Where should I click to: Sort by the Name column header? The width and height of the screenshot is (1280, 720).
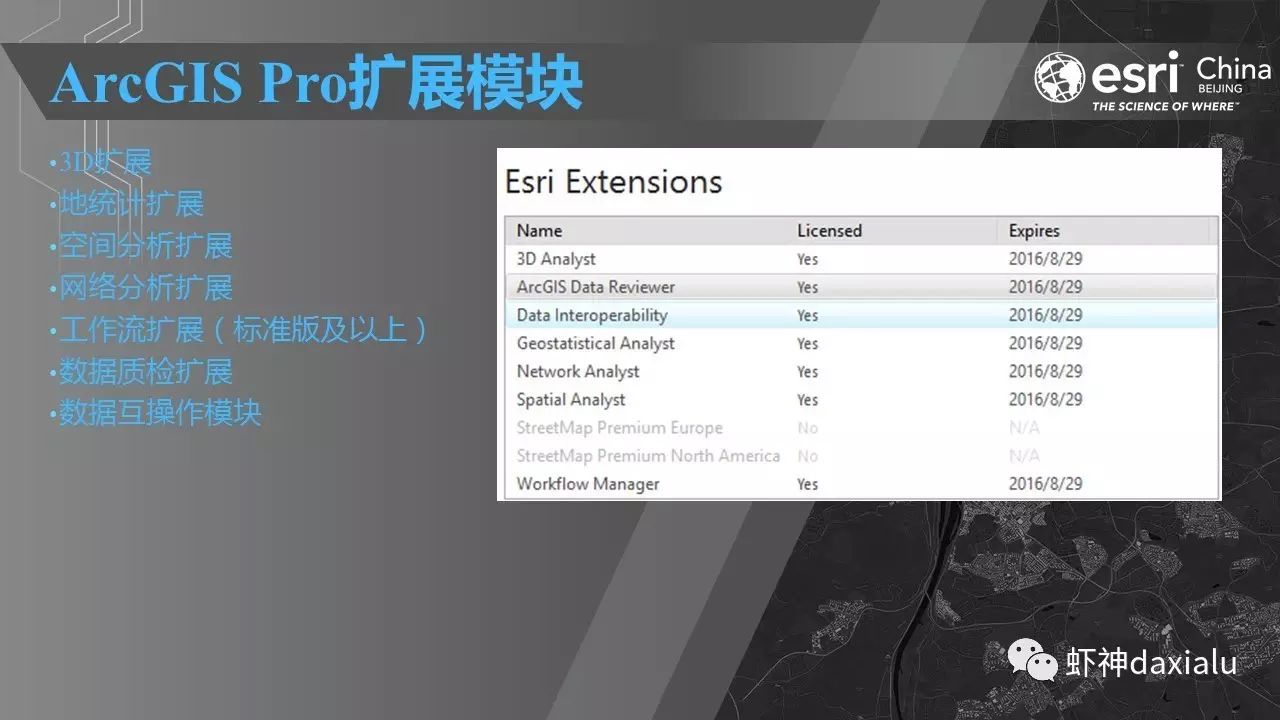[x=539, y=230]
